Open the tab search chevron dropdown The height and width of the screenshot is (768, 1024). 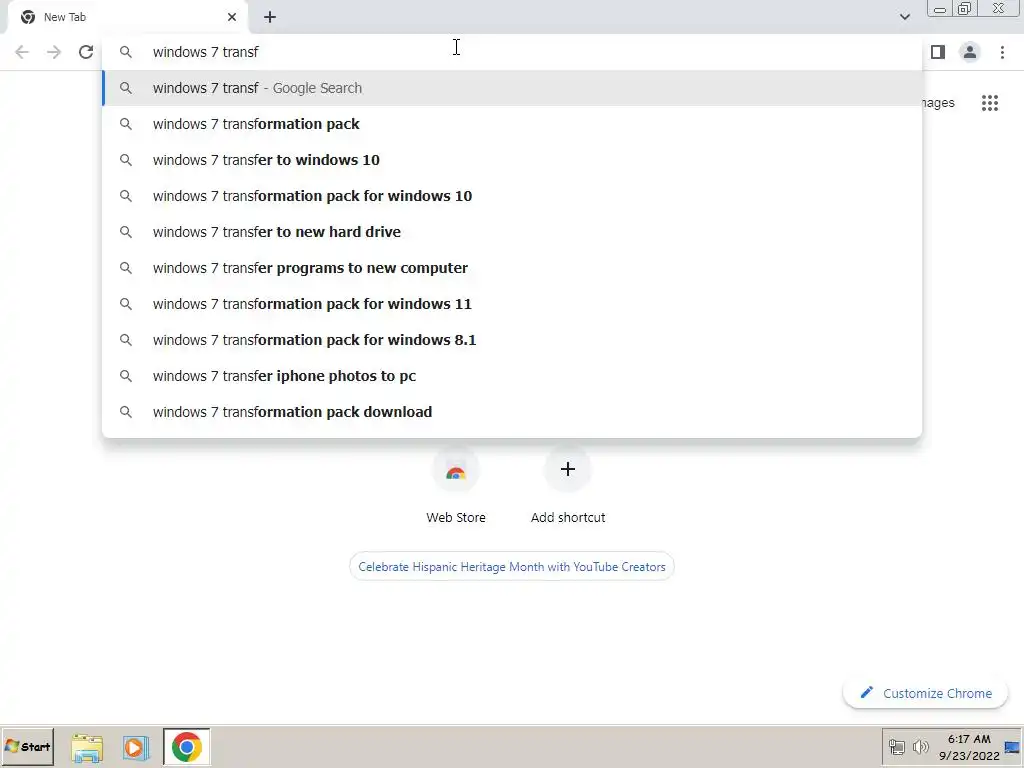point(904,17)
